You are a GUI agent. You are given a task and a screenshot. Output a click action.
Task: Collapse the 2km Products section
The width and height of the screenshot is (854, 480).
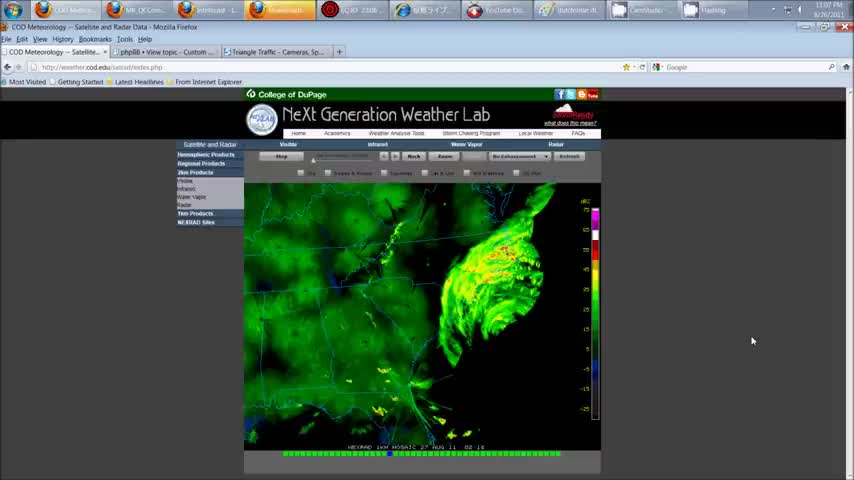click(x=210, y=172)
